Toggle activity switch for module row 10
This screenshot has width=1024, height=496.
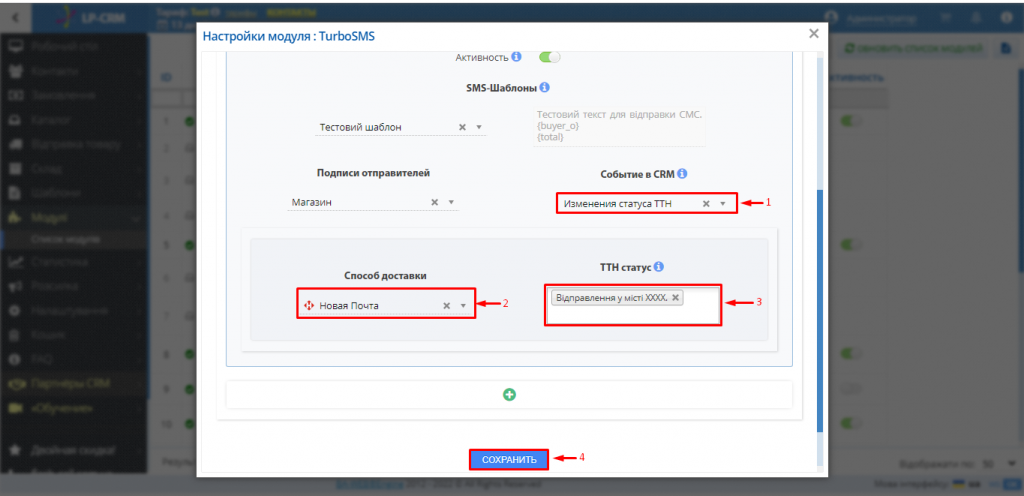click(852, 424)
